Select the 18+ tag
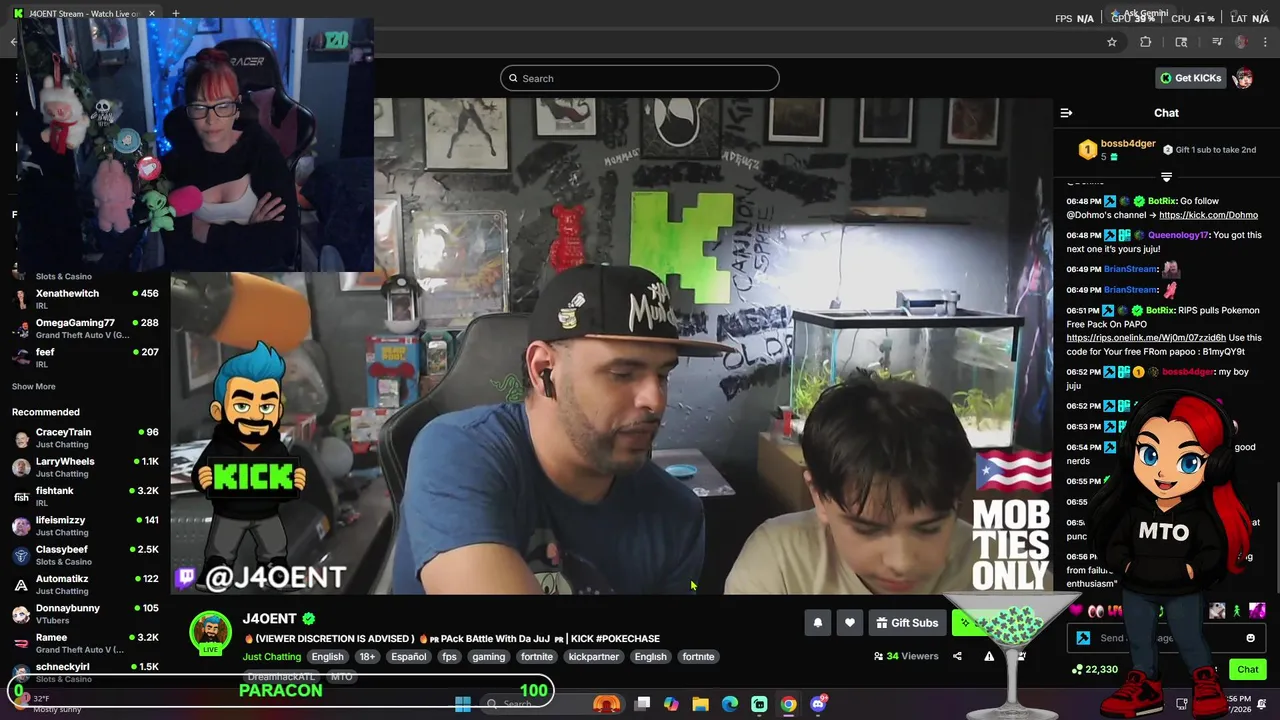The height and width of the screenshot is (720, 1280). click(367, 657)
